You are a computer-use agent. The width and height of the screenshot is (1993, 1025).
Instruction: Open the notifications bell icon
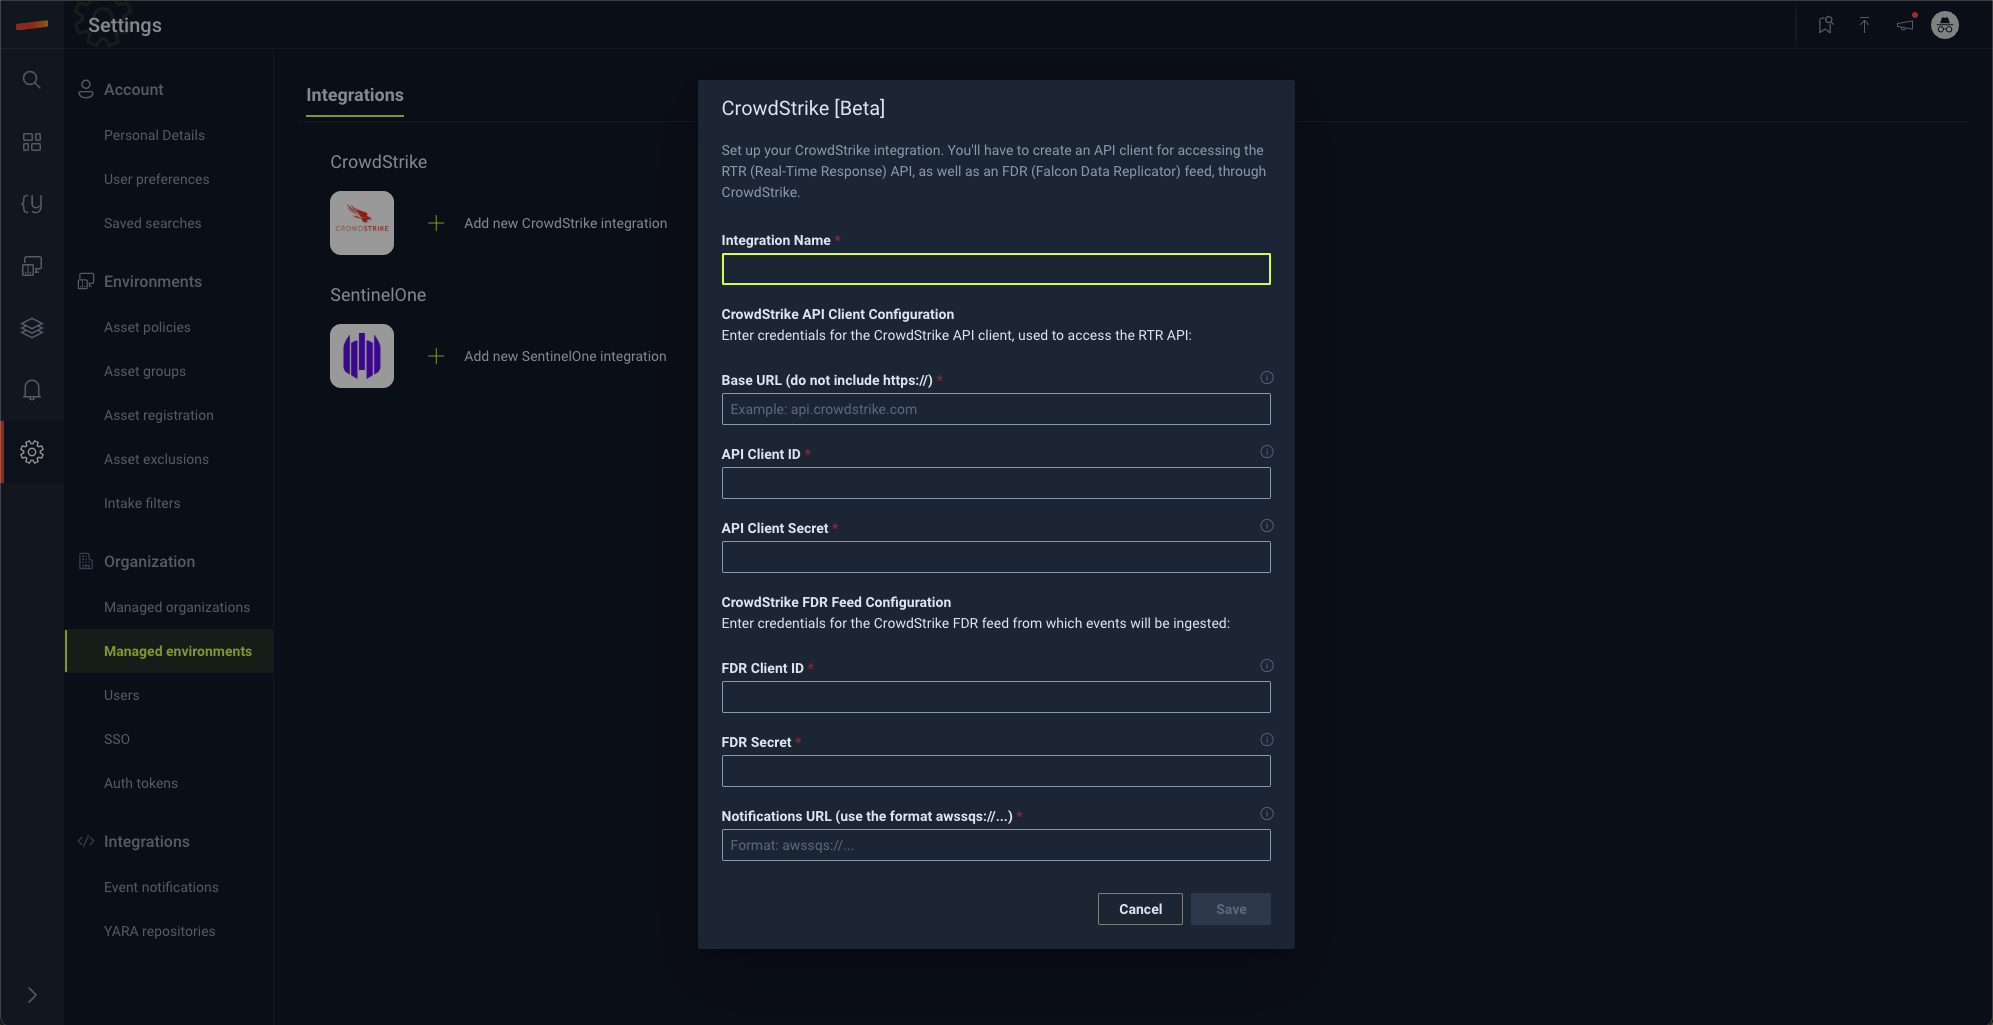32,390
